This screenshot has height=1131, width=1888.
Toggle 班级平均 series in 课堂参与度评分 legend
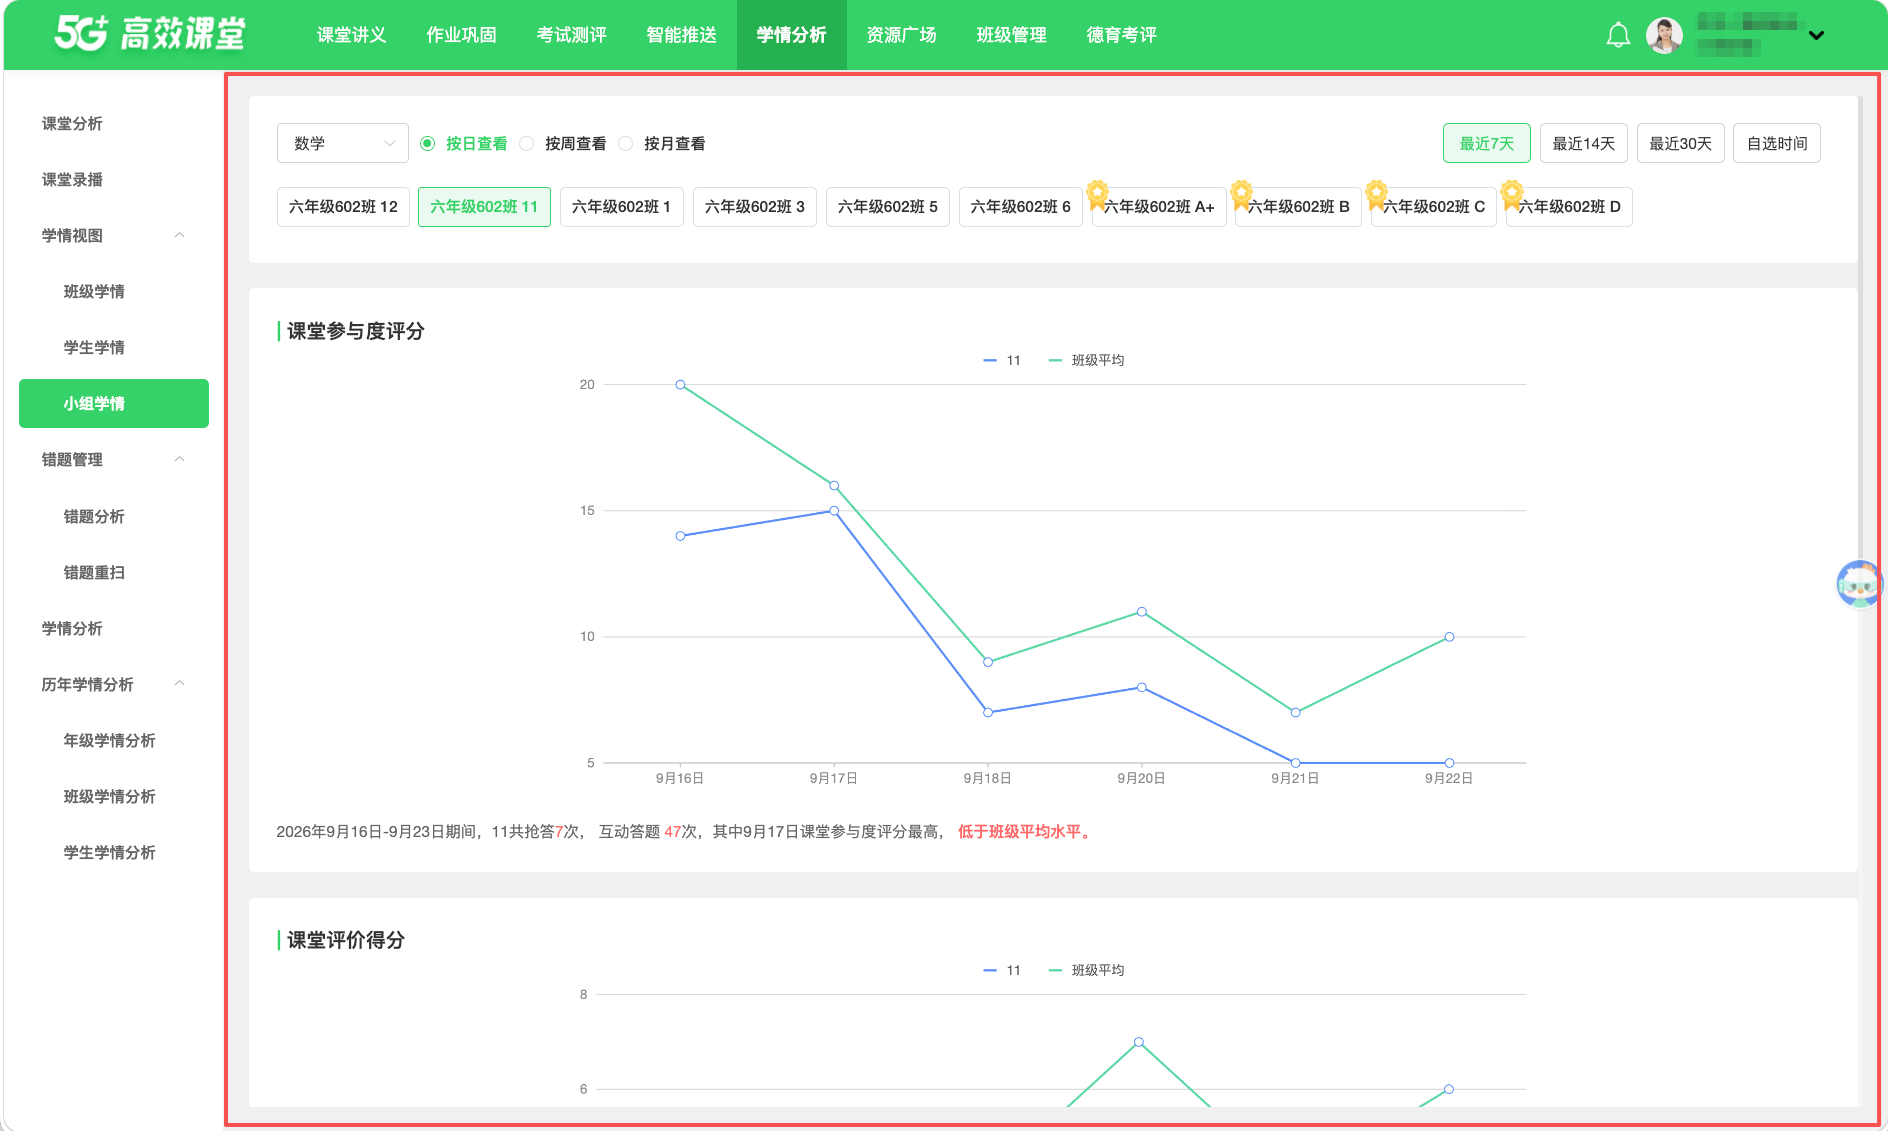click(x=1086, y=360)
